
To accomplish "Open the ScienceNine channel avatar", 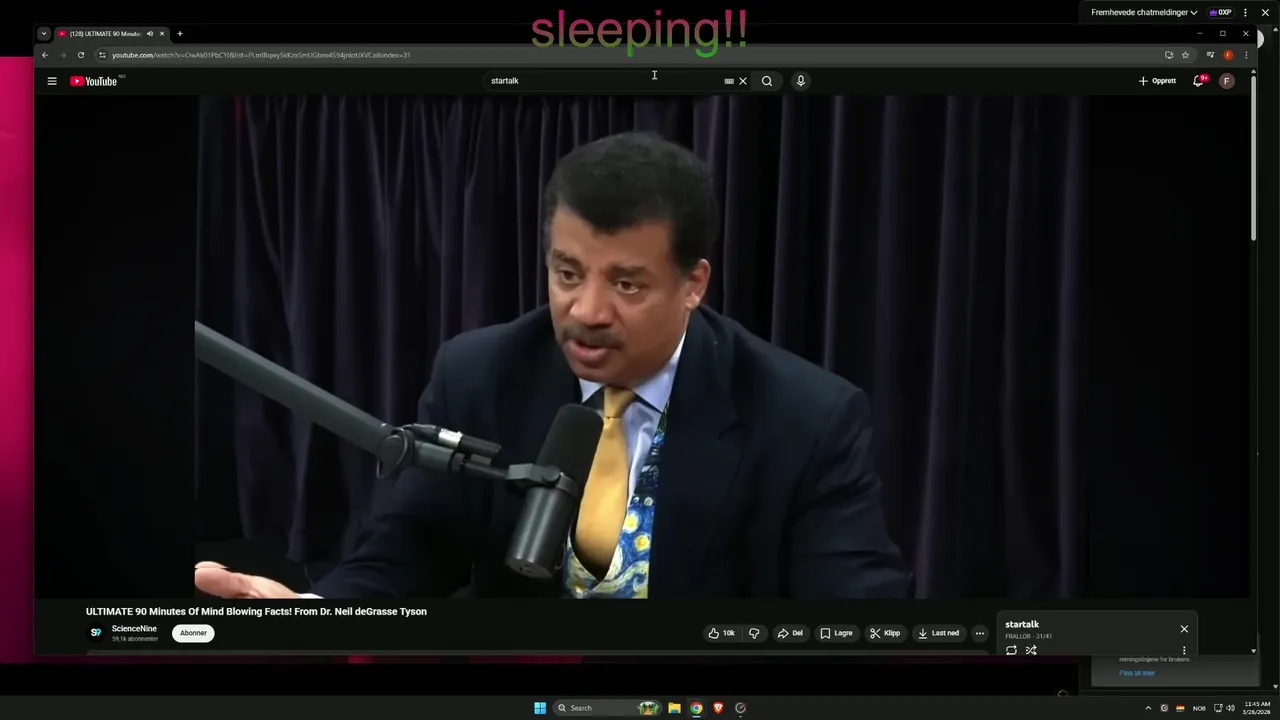I will 96,633.
